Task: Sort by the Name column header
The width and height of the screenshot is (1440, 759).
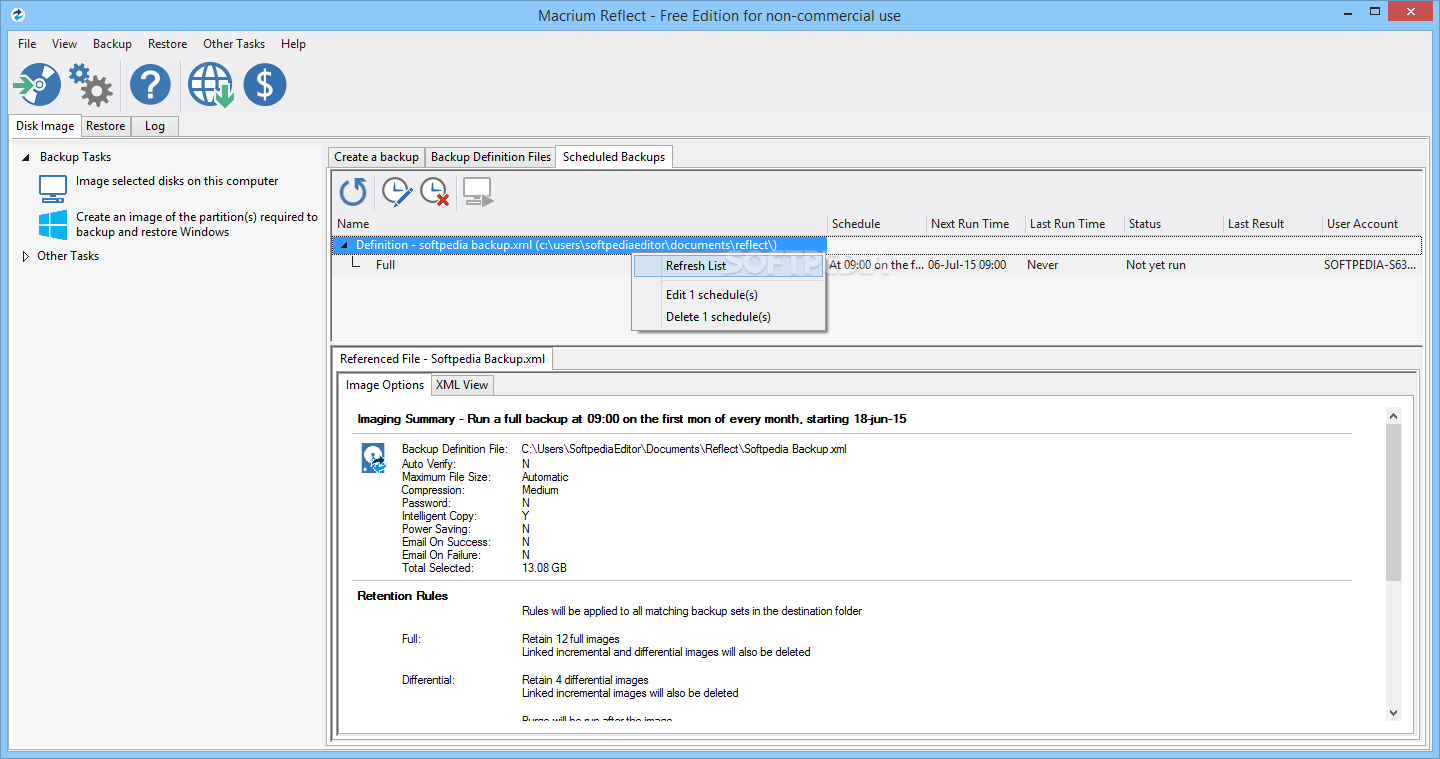Action: click(580, 224)
